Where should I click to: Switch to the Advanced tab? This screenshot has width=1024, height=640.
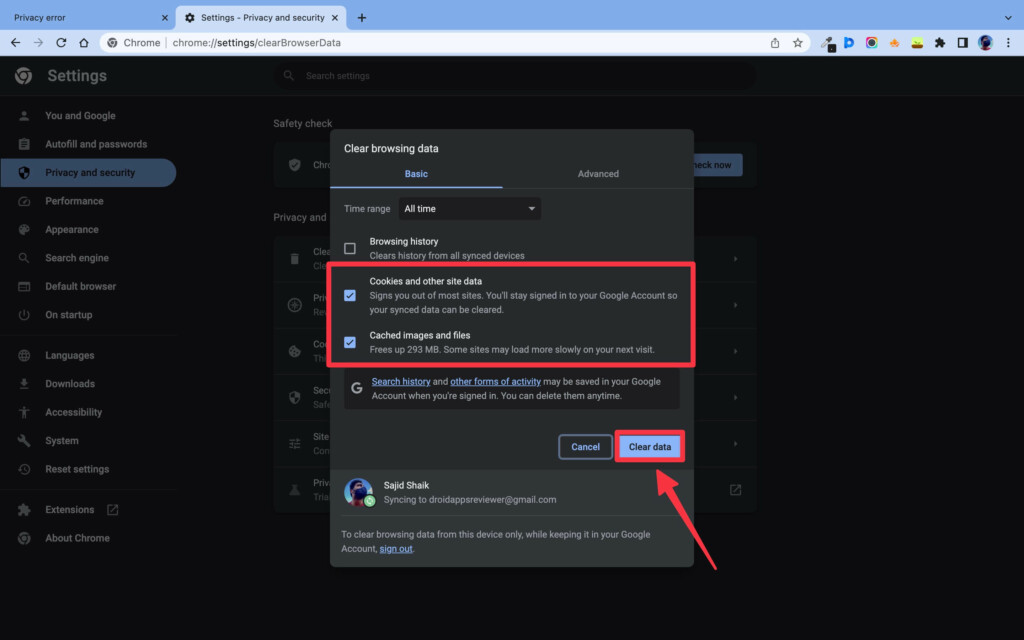coord(598,174)
